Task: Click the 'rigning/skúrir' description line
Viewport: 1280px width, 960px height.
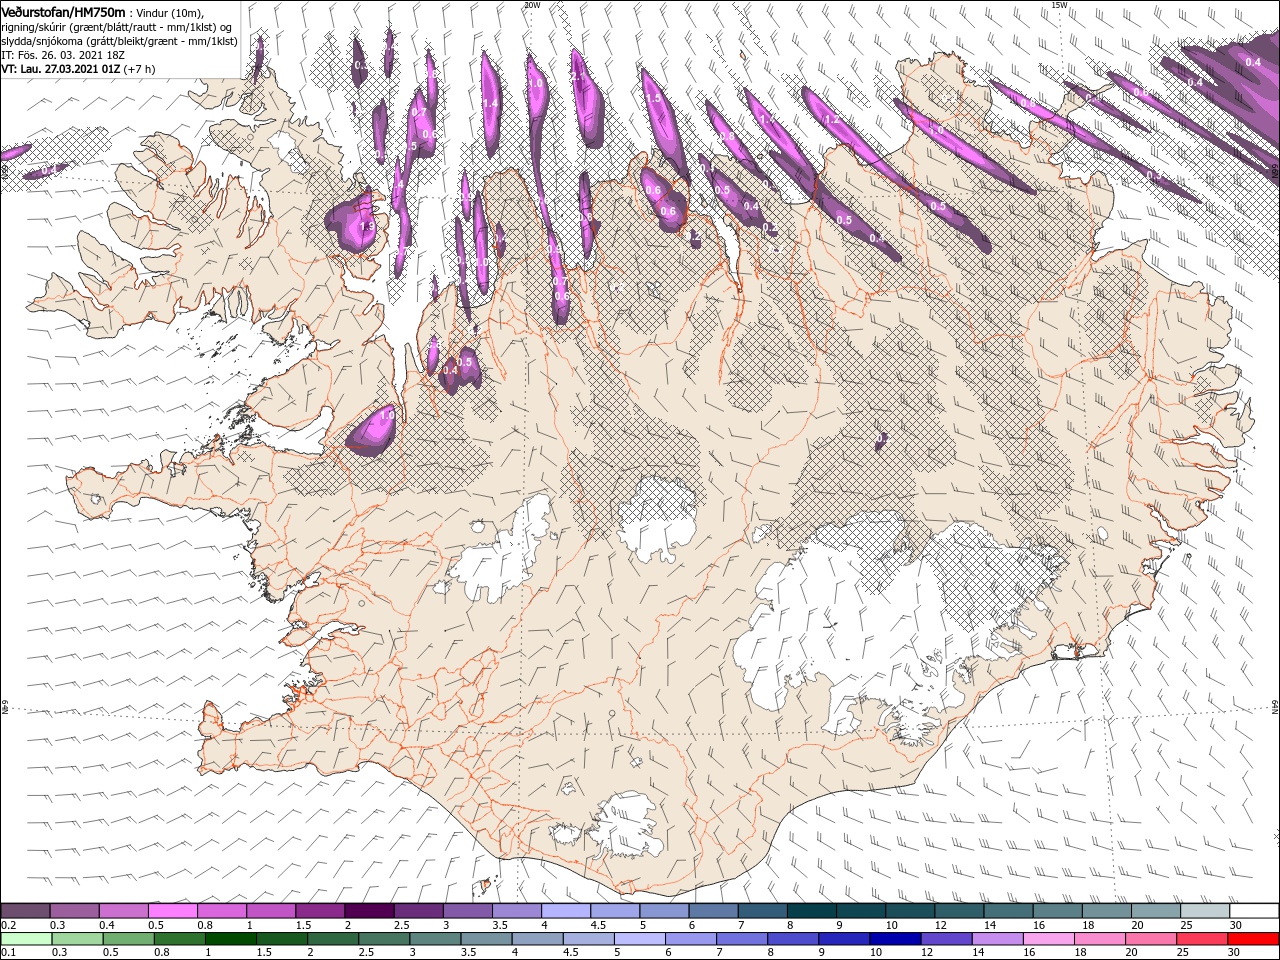Action: pyautogui.click(x=118, y=26)
